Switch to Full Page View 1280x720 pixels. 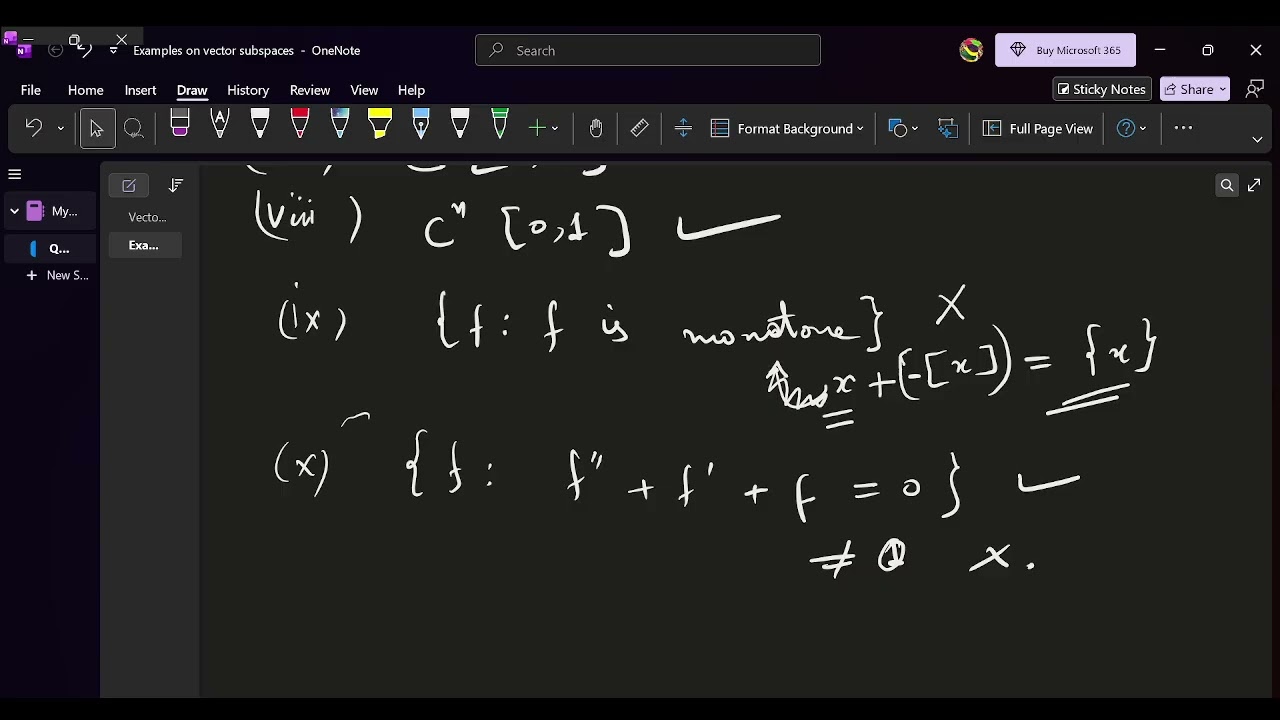1038,128
